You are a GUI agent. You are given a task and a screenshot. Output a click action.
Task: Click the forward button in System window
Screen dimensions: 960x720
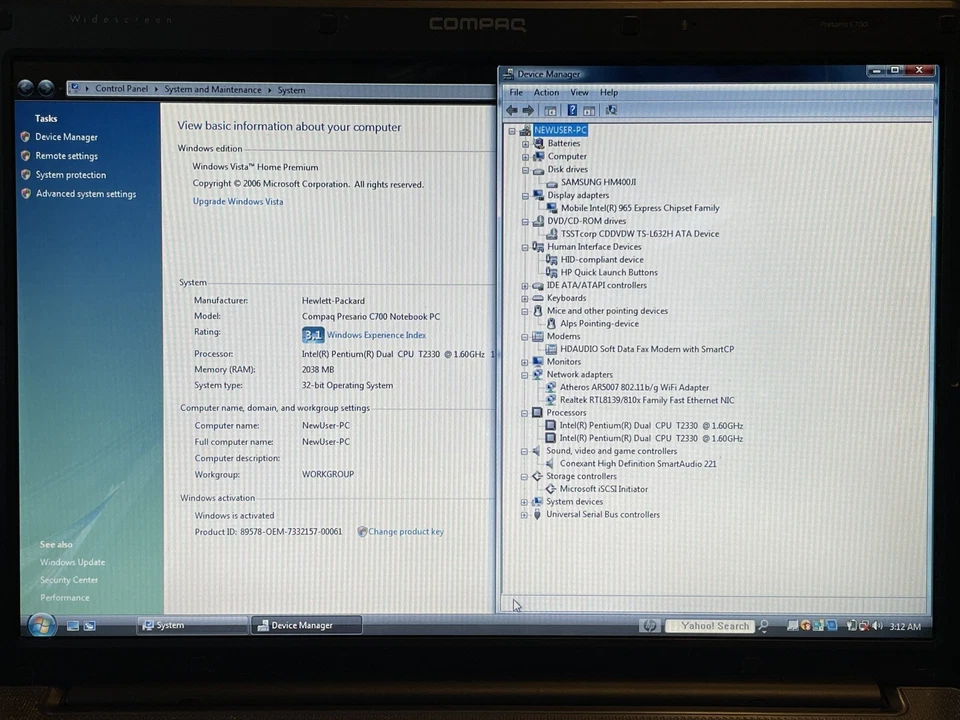[x=46, y=88]
